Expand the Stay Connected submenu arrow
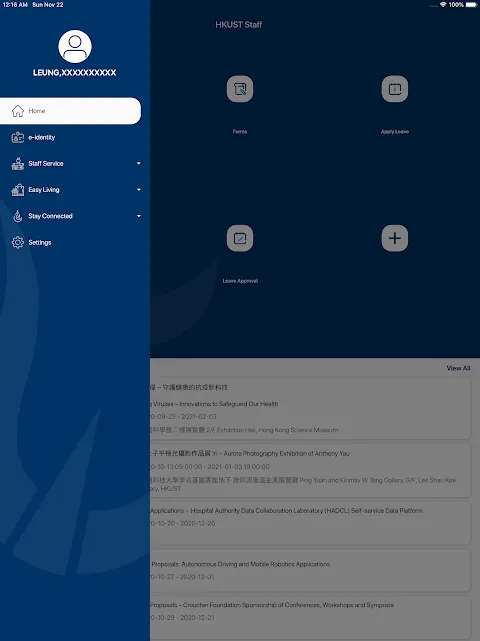Viewport: 480px width, 641px height. (x=139, y=216)
